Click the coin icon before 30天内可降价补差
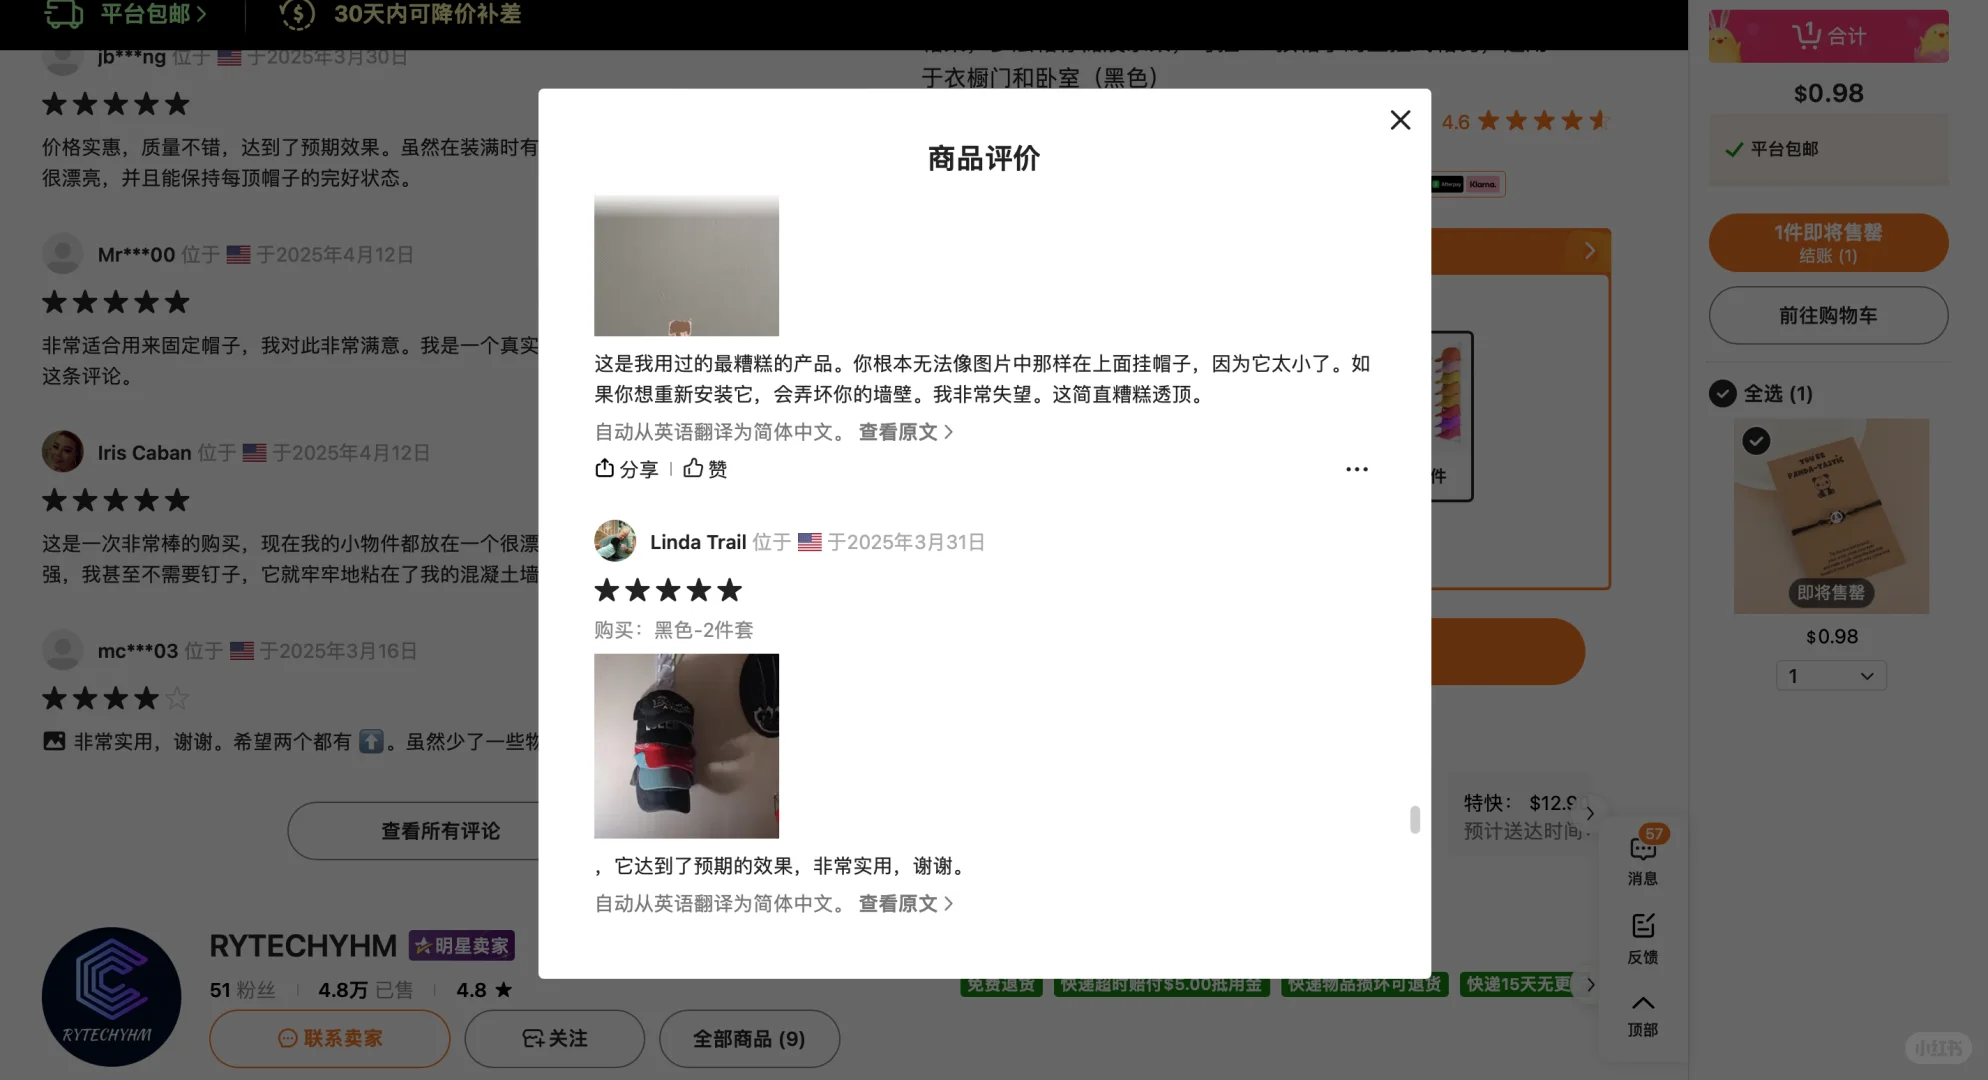The width and height of the screenshot is (1988, 1080). pyautogui.click(x=297, y=15)
